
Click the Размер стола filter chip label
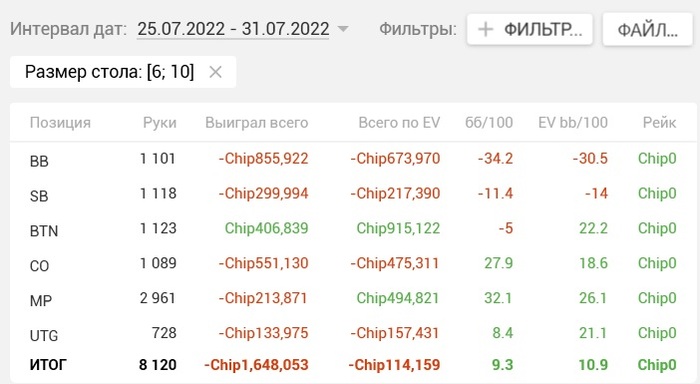[109, 72]
